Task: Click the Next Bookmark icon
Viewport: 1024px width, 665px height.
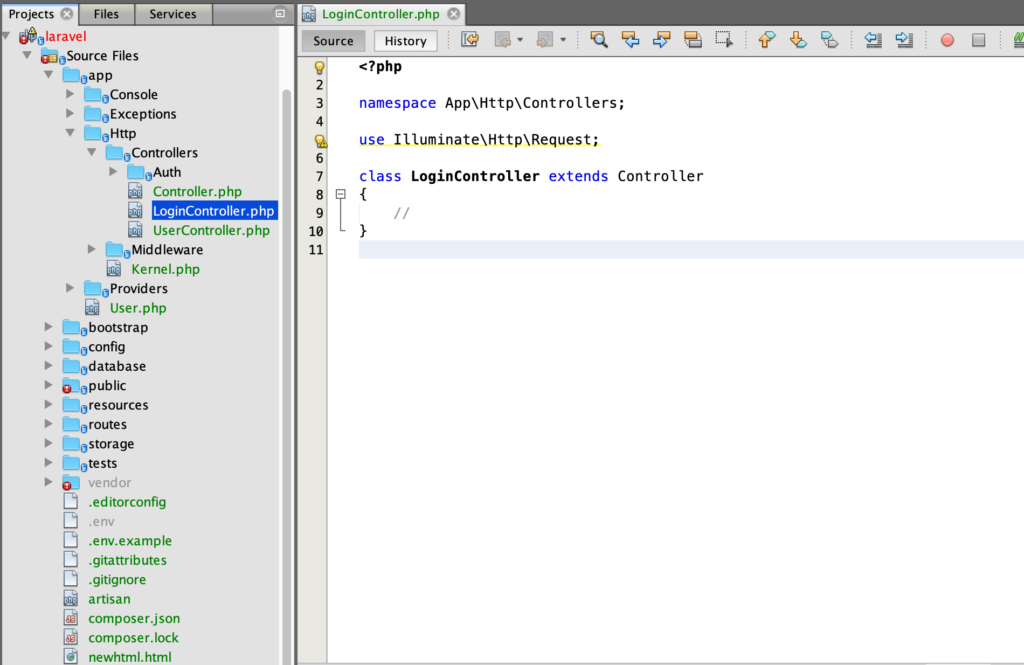Action: tap(799, 40)
